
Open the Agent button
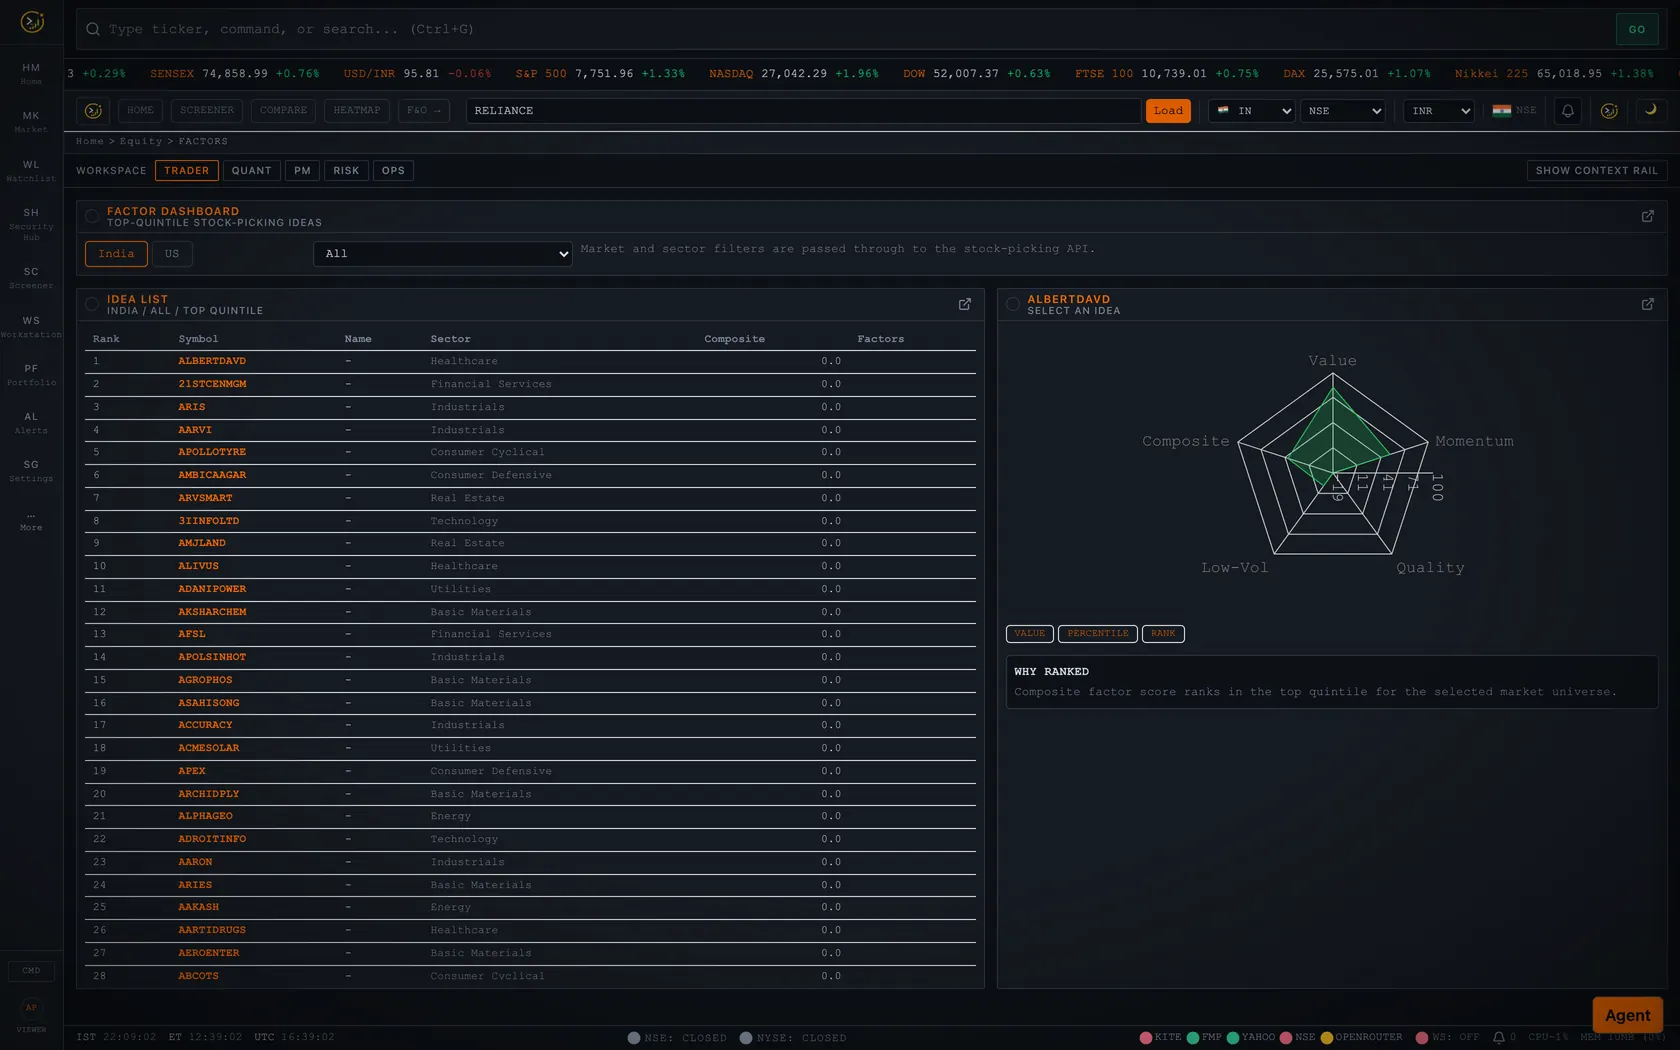pyautogui.click(x=1627, y=1015)
